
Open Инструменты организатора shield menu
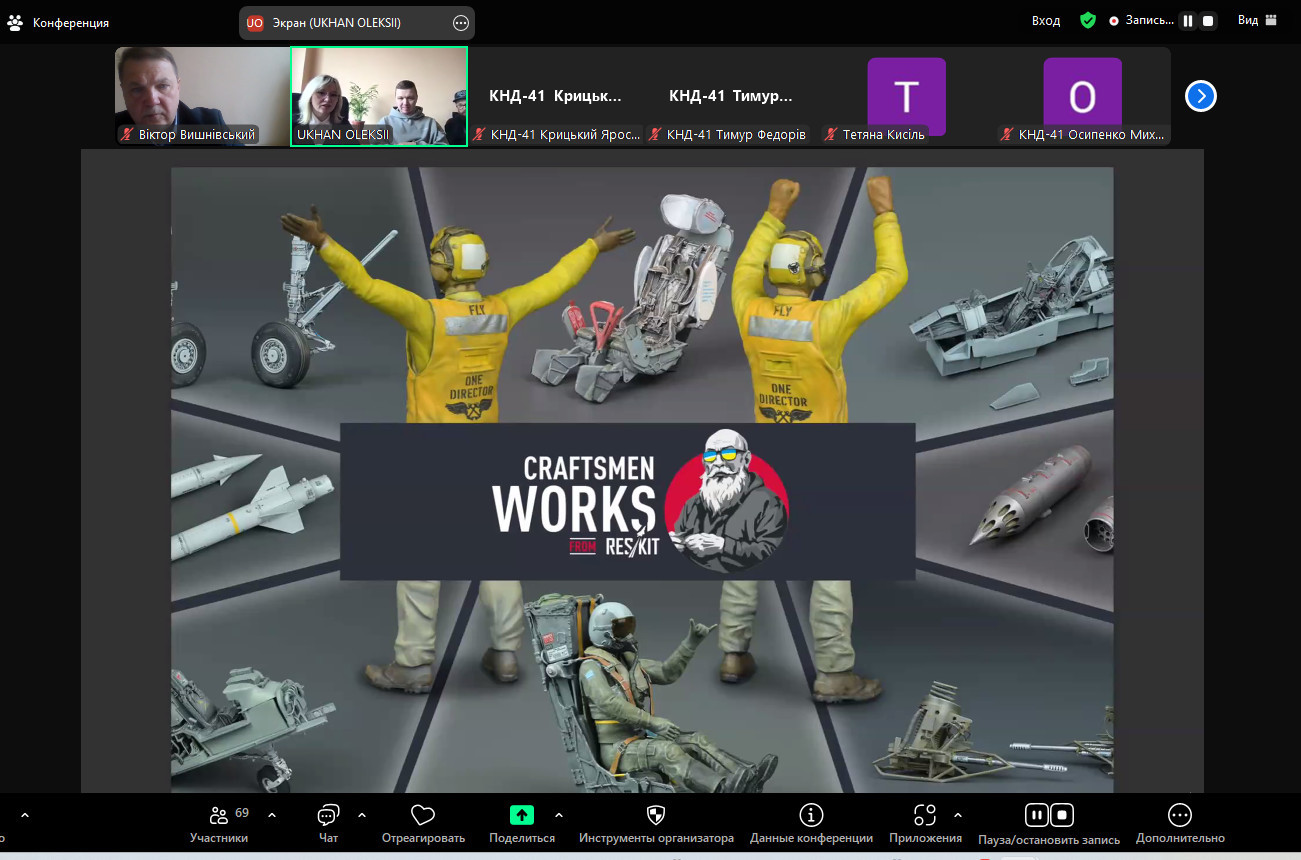coord(656,825)
